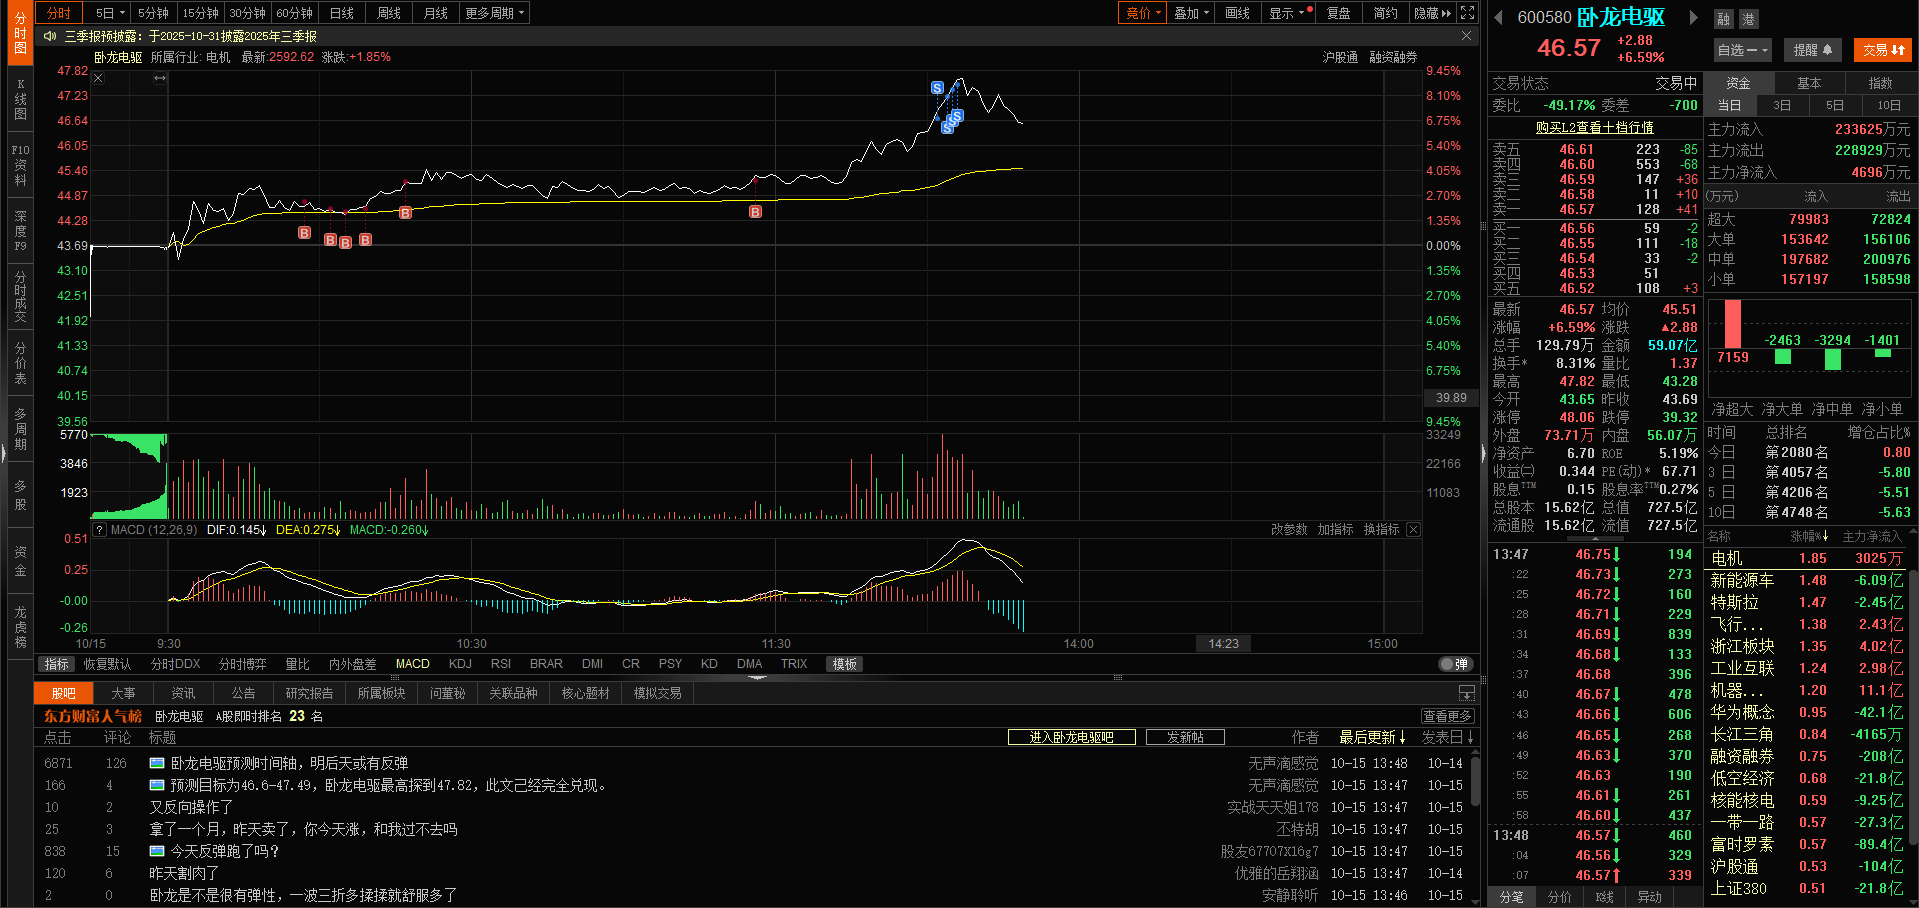Switch to the 15分钟 chart tab
The width and height of the screenshot is (1919, 908).
[200, 13]
